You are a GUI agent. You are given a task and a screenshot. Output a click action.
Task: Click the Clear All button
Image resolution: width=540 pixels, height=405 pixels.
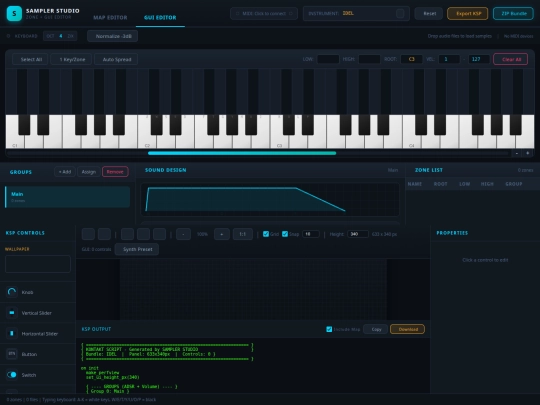point(511,59)
